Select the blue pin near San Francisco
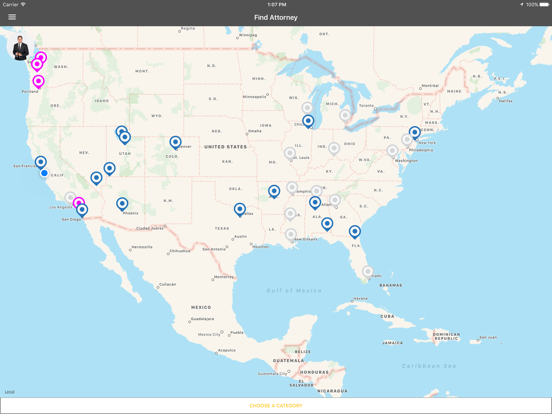Image resolution: width=552 pixels, height=414 pixels. click(x=41, y=163)
